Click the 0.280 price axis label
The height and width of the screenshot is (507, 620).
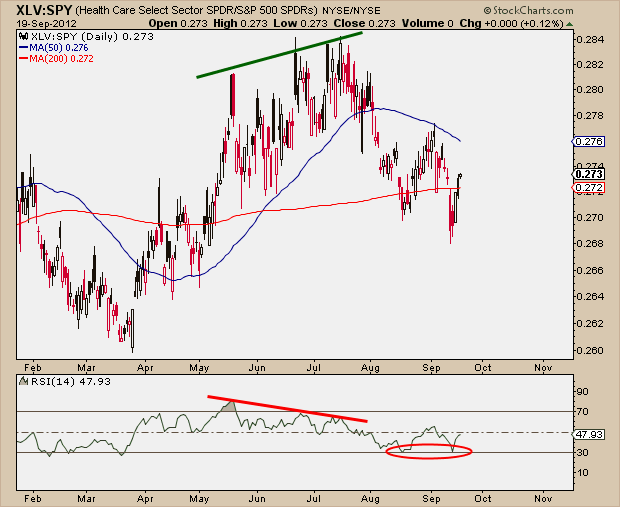[x=590, y=90]
